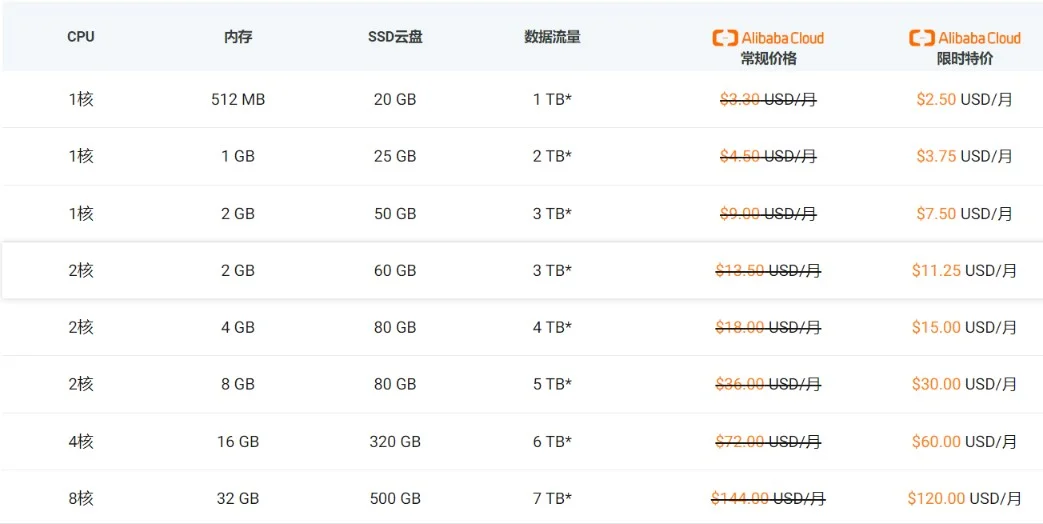Screen dimensions: 1043x524
Task: Pick the $30.00 USD/月 special offer
Action: [964, 385]
